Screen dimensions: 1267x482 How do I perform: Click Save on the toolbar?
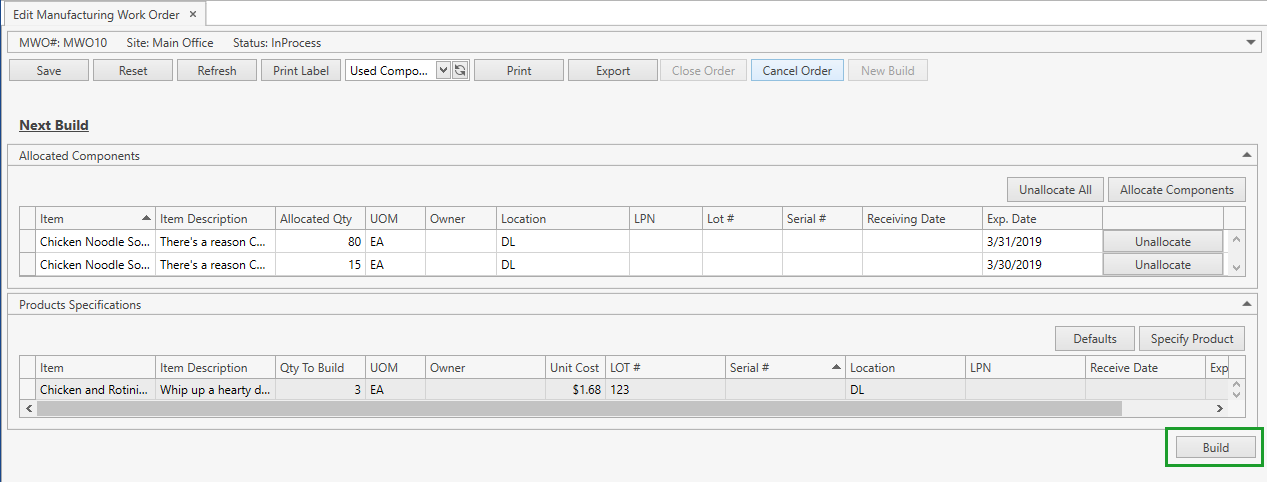49,71
